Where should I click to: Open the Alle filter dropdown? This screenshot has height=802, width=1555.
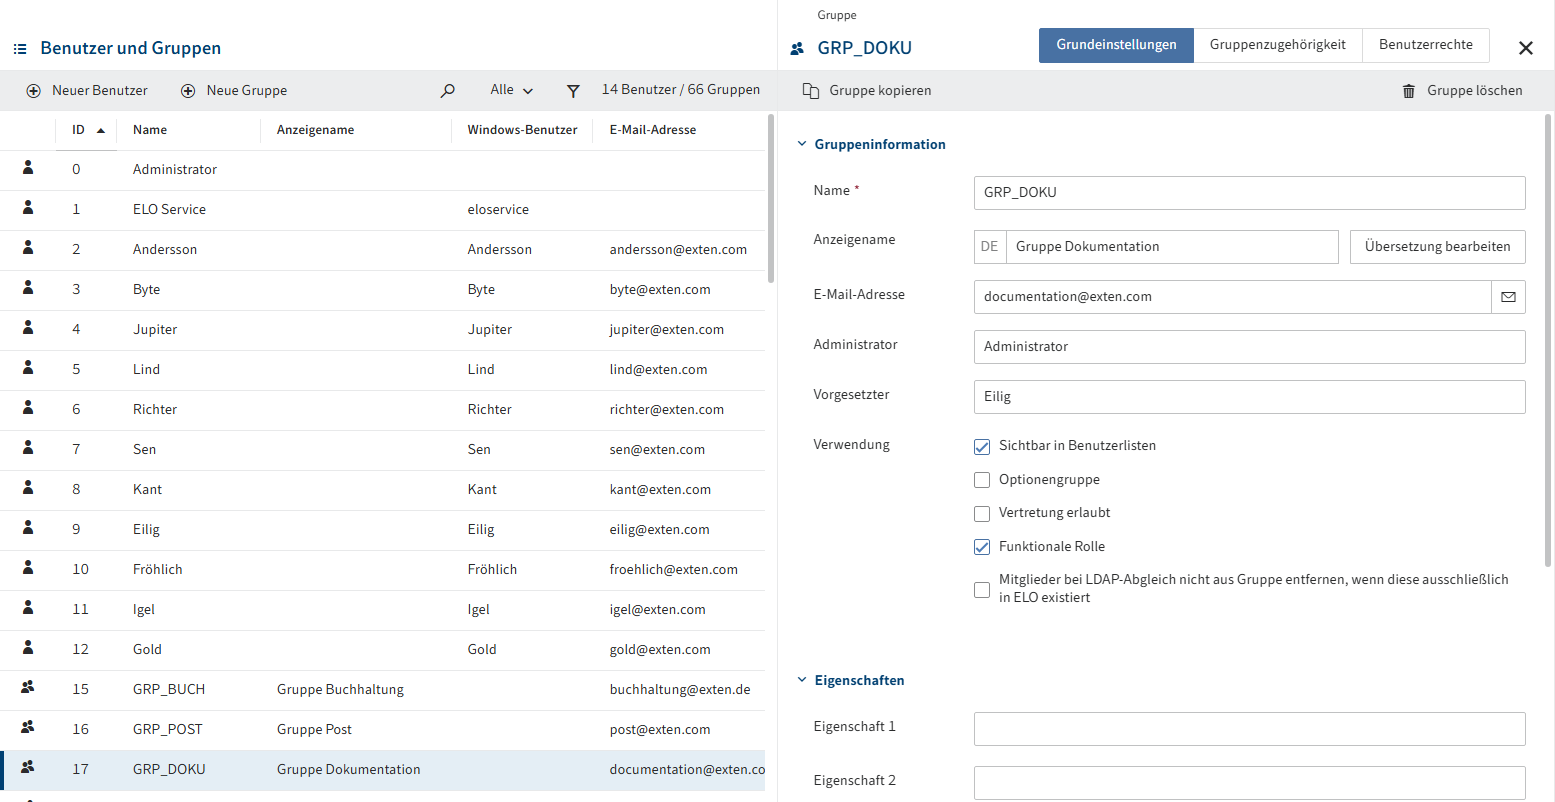pyautogui.click(x=511, y=90)
